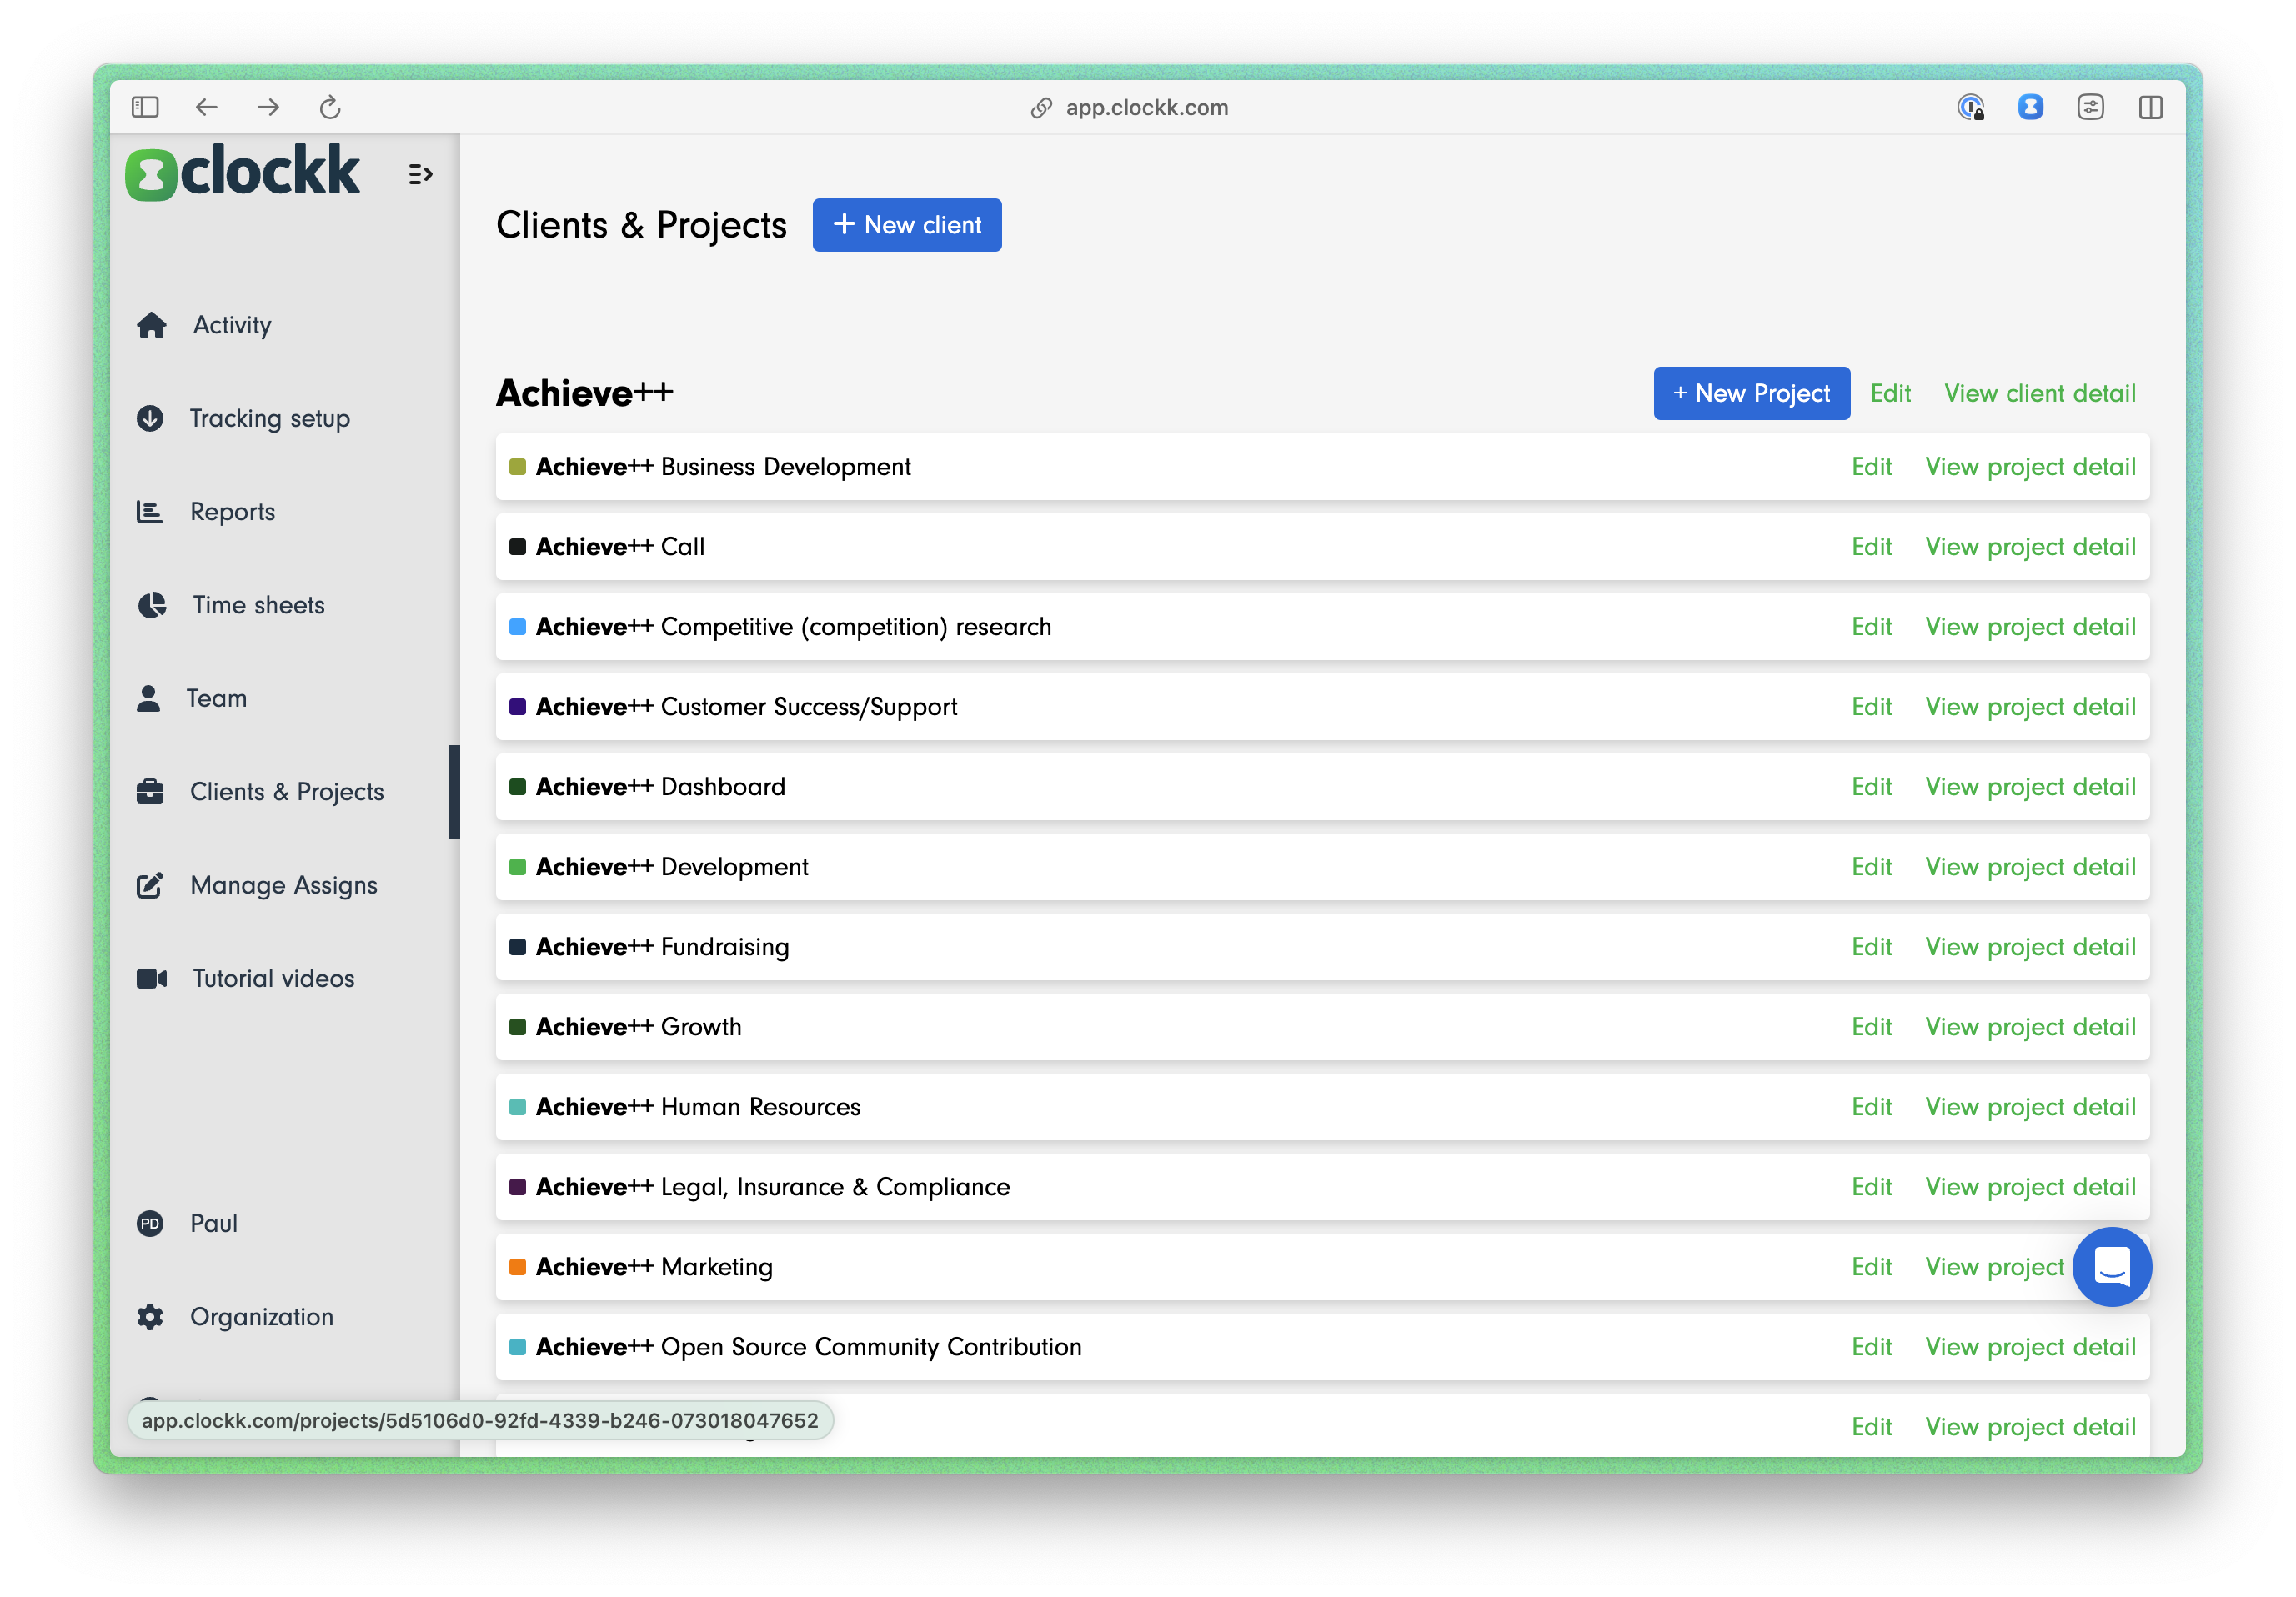Click orange color swatch for Marketing

(x=518, y=1267)
